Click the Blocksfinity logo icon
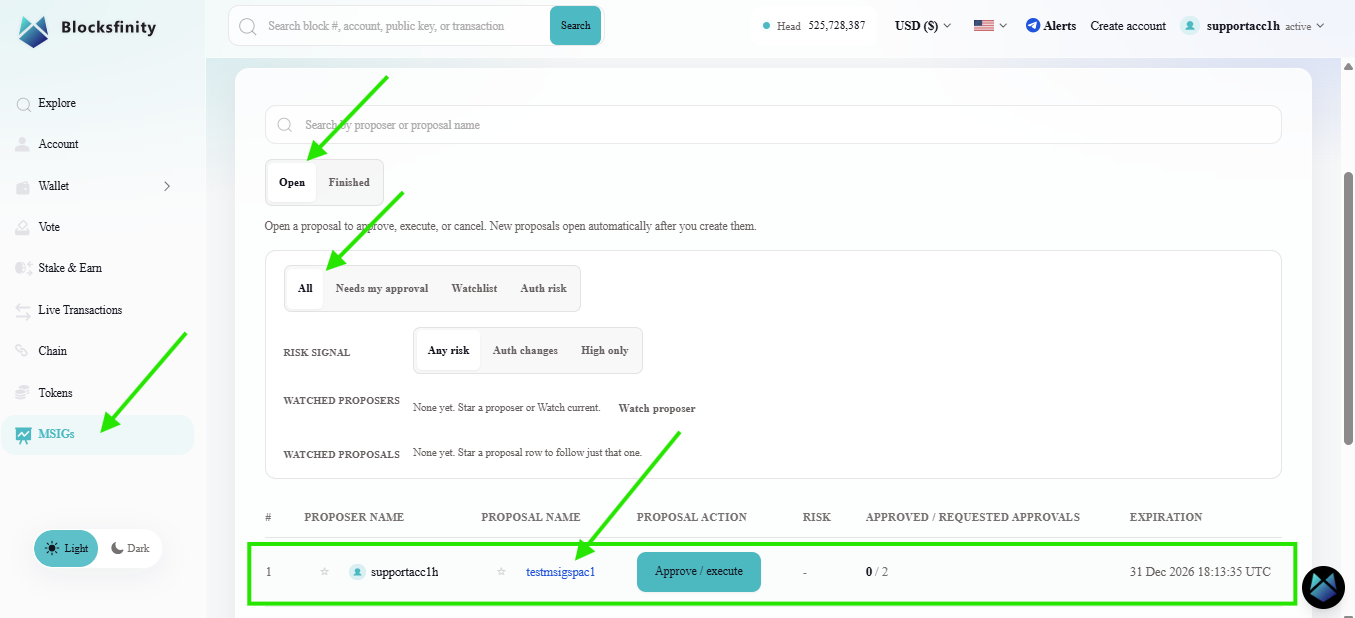The height and width of the screenshot is (618, 1355). pyautogui.click(x=34, y=30)
